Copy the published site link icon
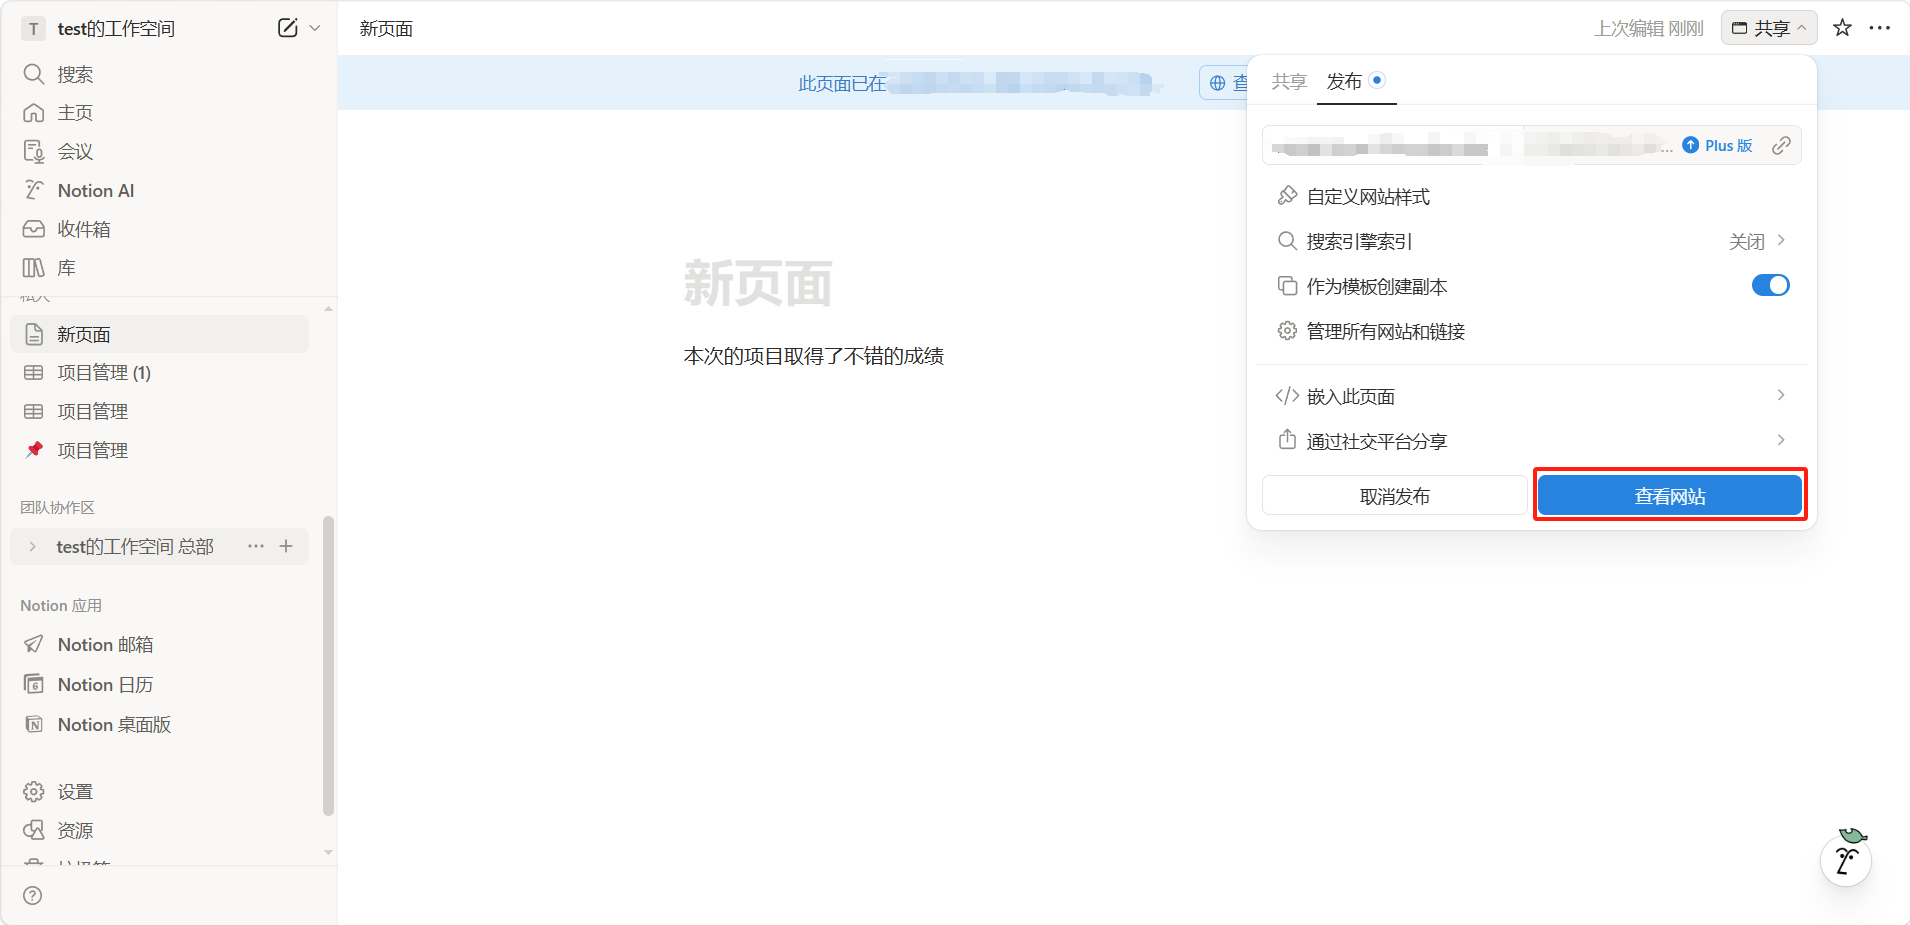This screenshot has width=1910, height=925. [1781, 146]
